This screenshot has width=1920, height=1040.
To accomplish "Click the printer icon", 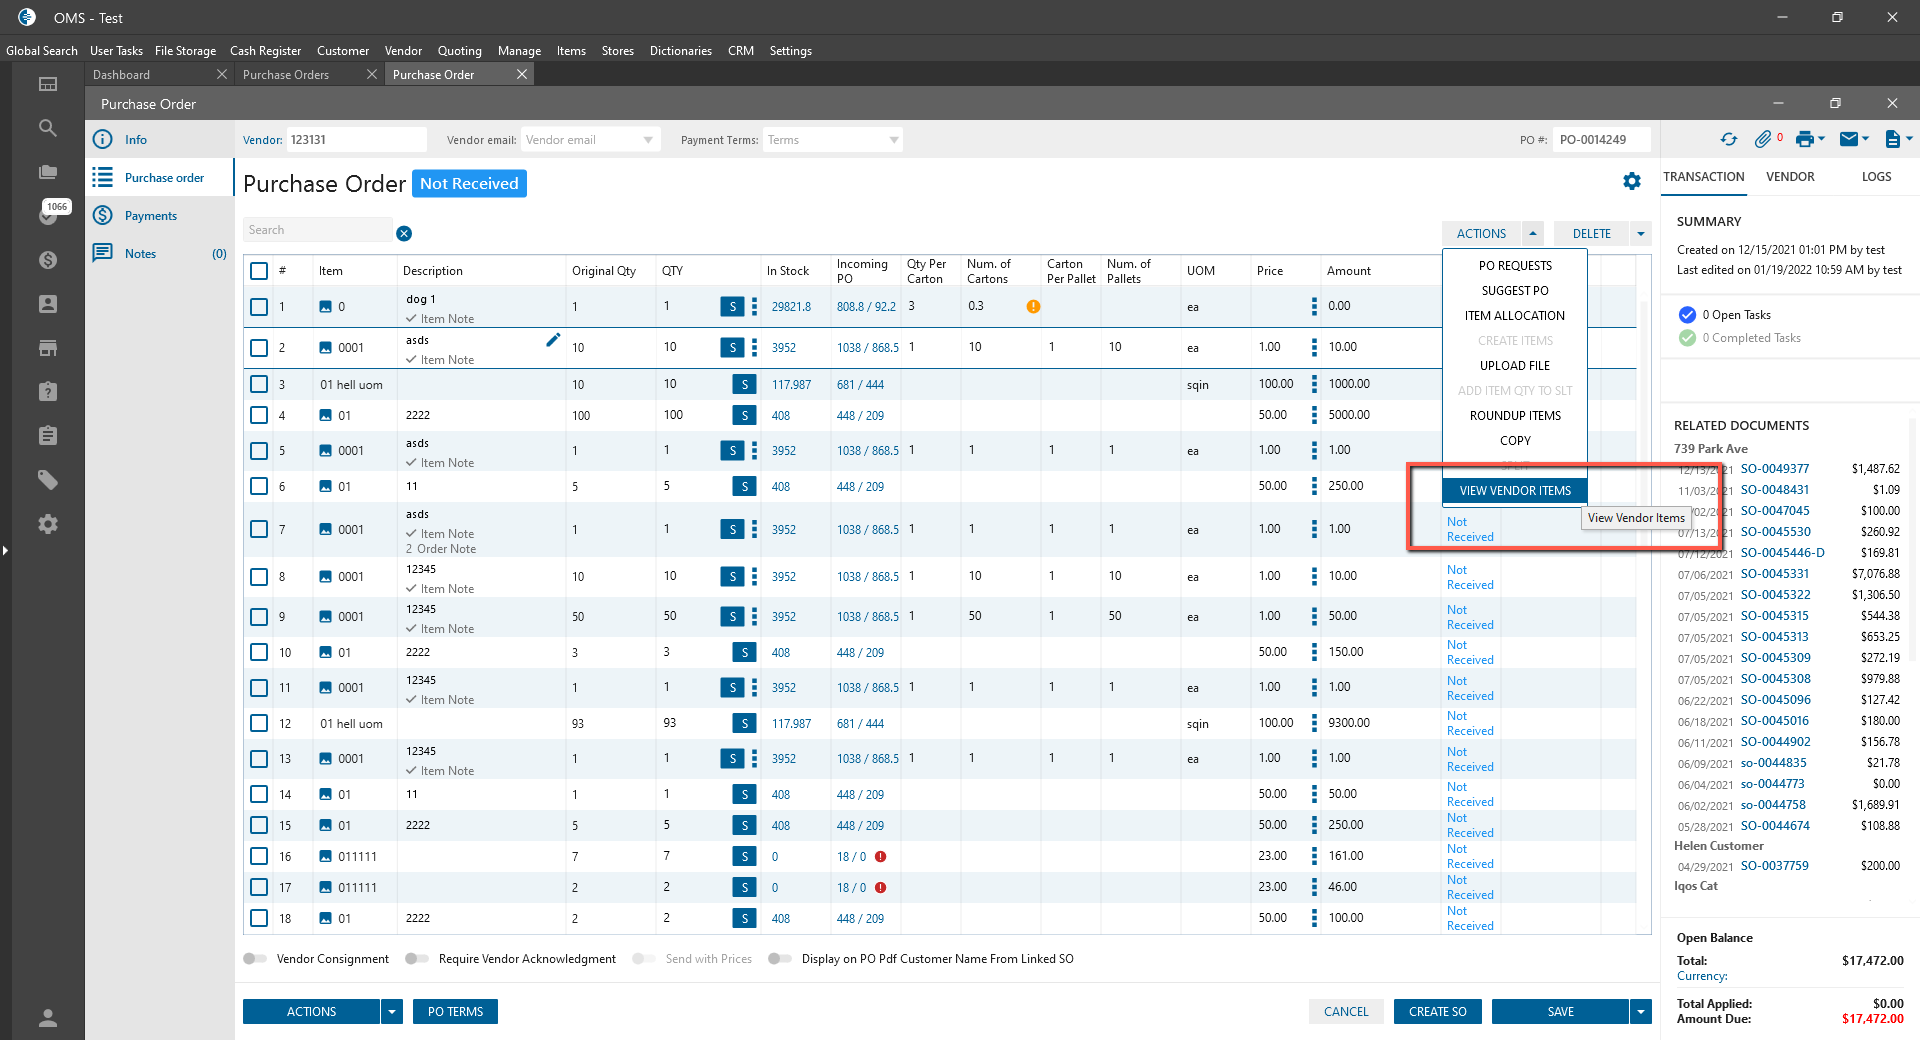I will [x=1804, y=140].
